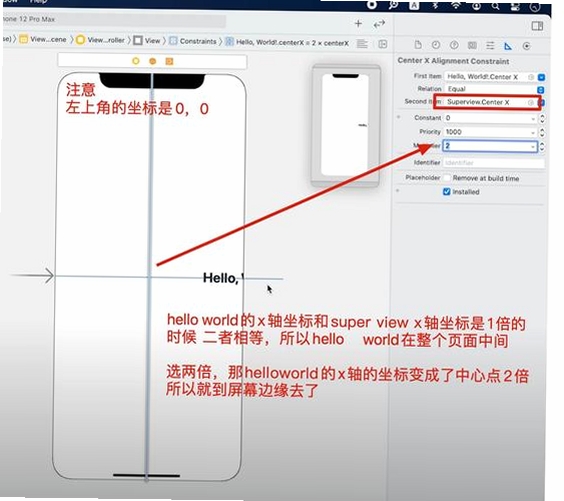This screenshot has height=501, width=564.
Task: Expand the Priority field dropdown arrow
Action: pyautogui.click(x=533, y=133)
